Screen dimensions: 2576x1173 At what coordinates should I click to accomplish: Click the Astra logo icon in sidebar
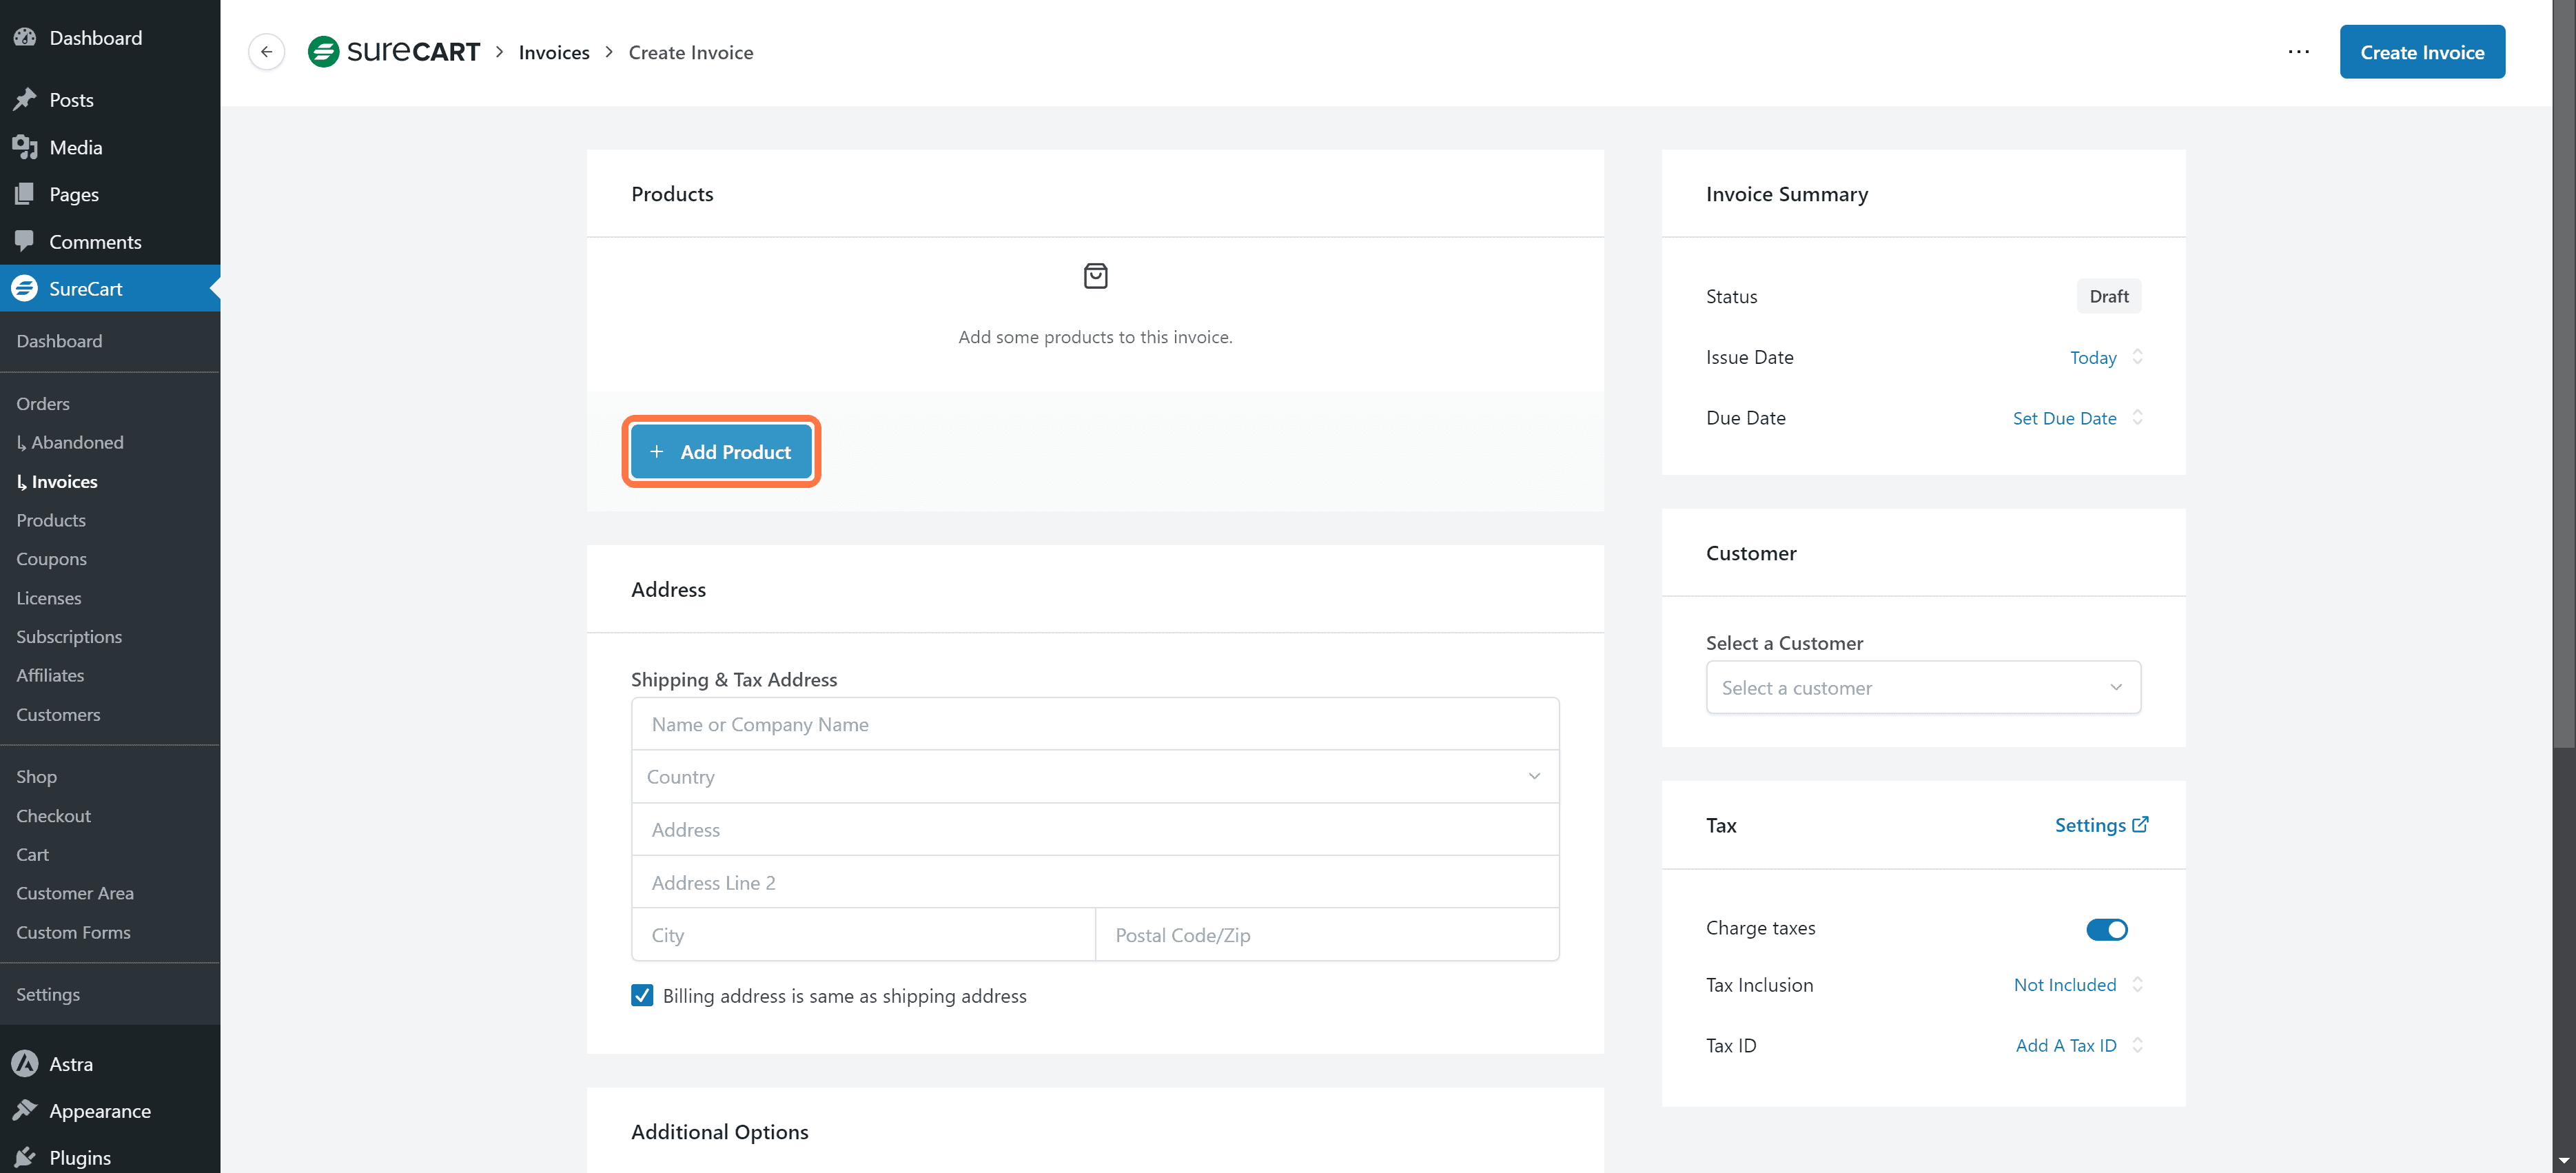(25, 1064)
